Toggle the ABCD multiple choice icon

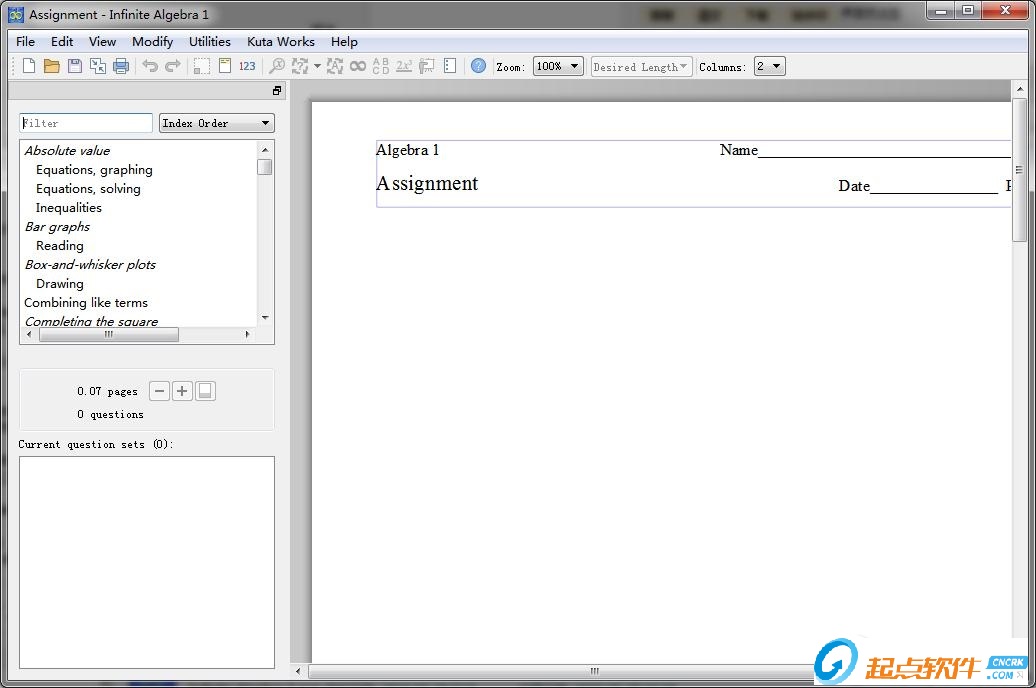tap(381, 66)
